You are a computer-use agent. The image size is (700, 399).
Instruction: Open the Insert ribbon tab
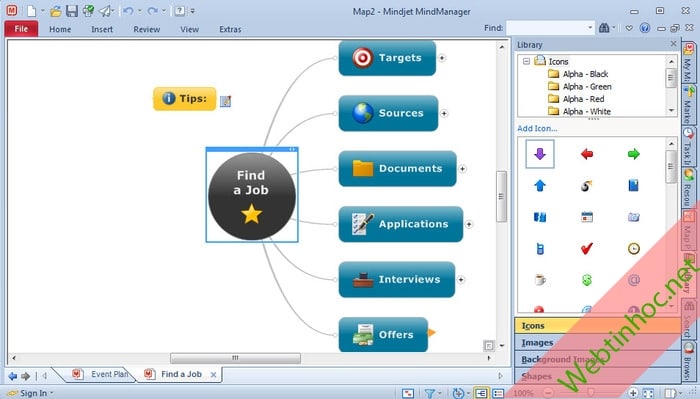tap(102, 29)
